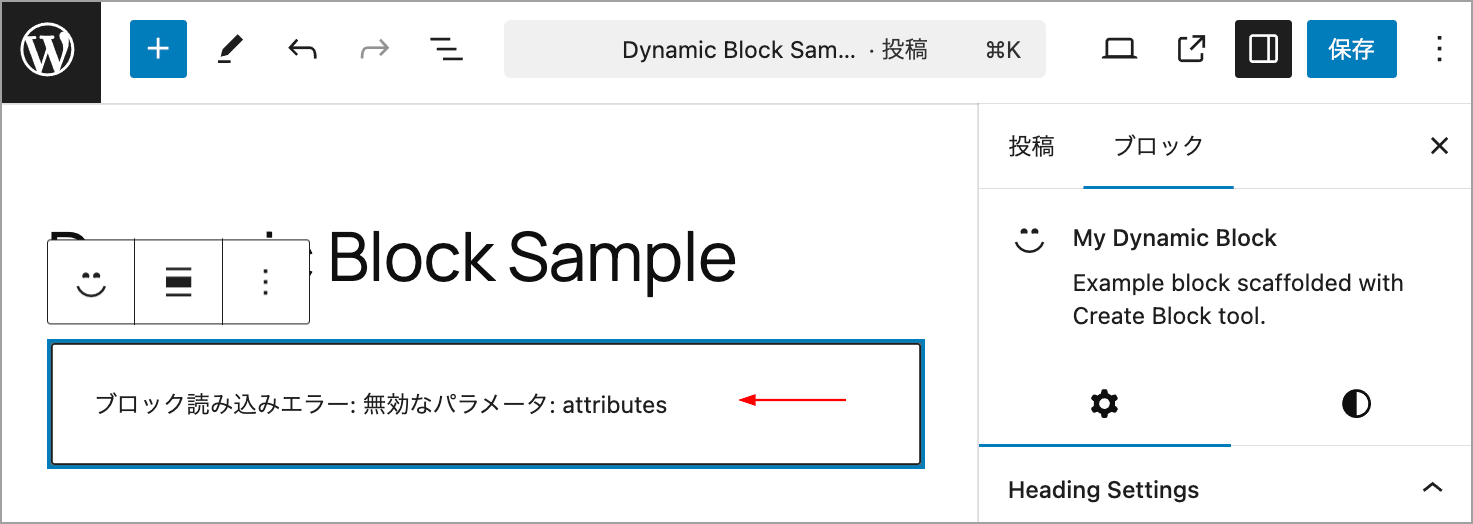The image size is (1473, 524).
Task: Close the settings sidebar
Action: click(x=1439, y=146)
